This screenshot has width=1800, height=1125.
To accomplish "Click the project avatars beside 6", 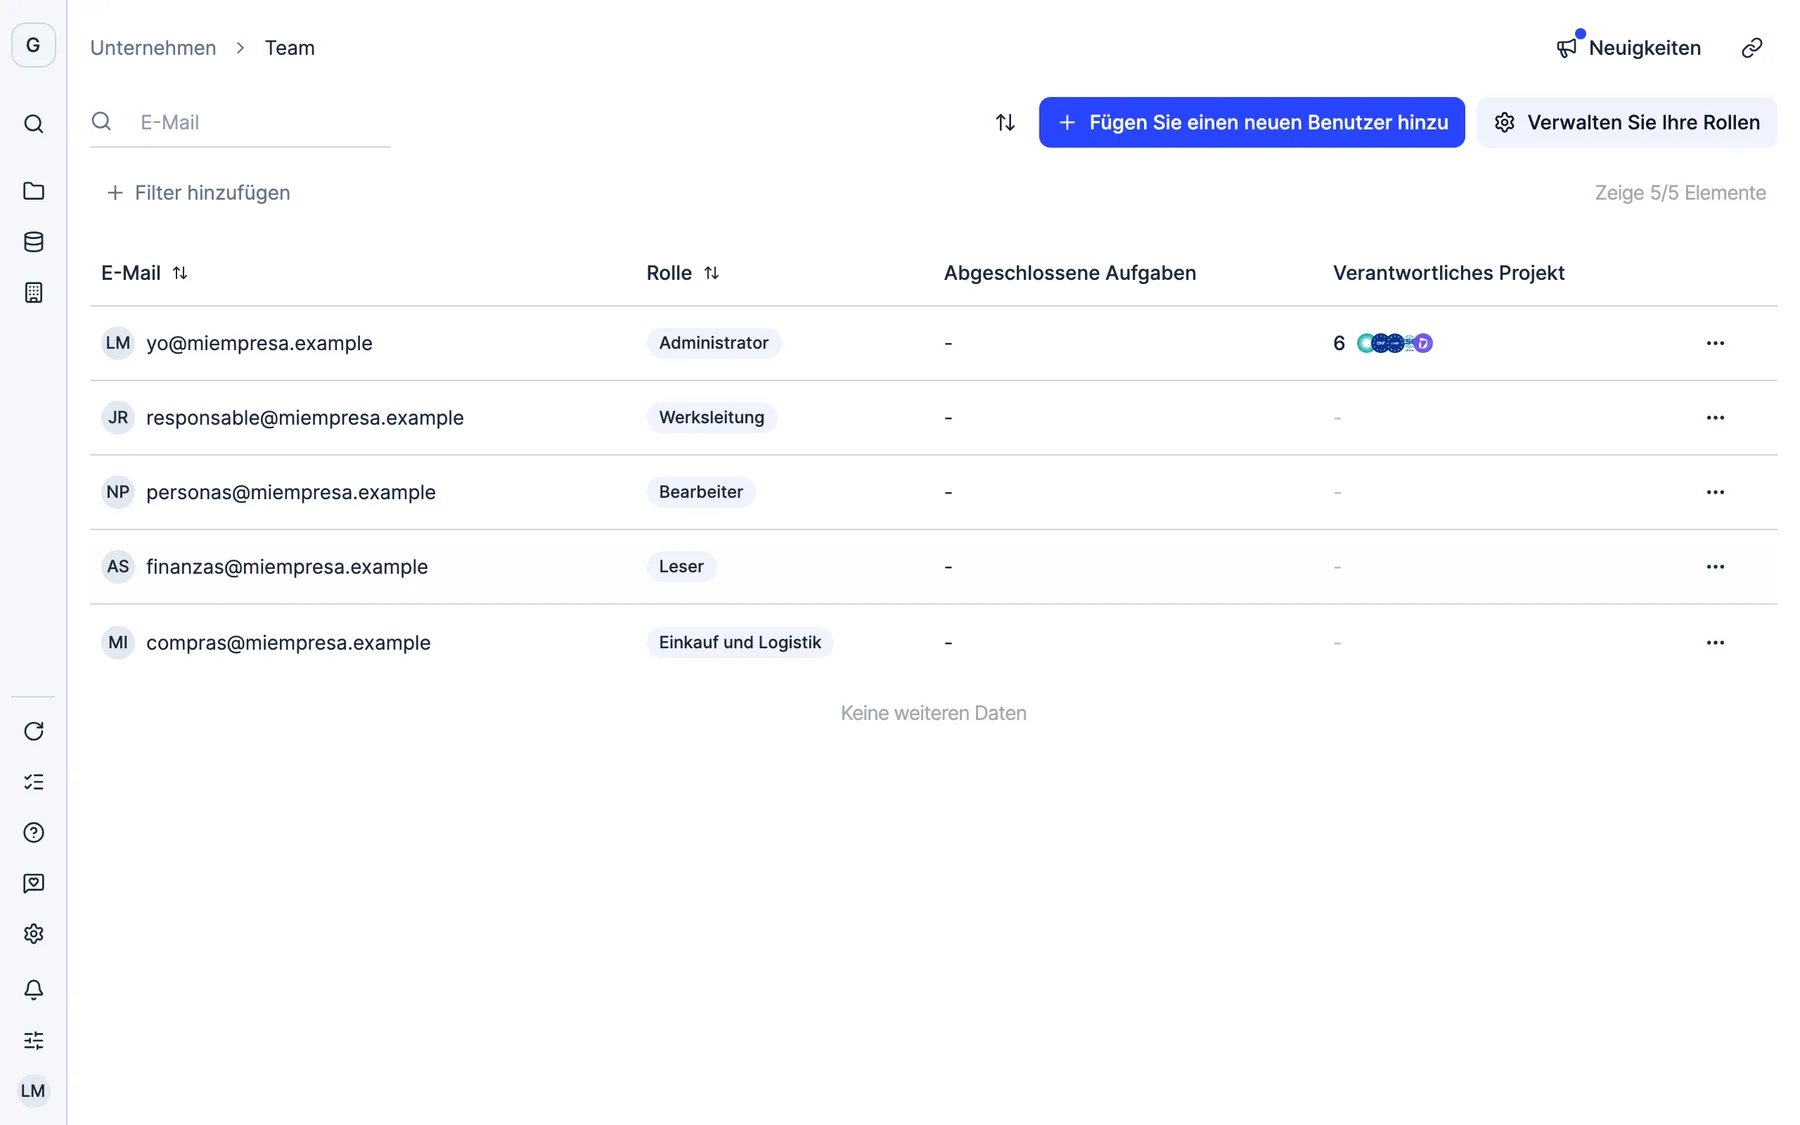I will point(1394,343).
